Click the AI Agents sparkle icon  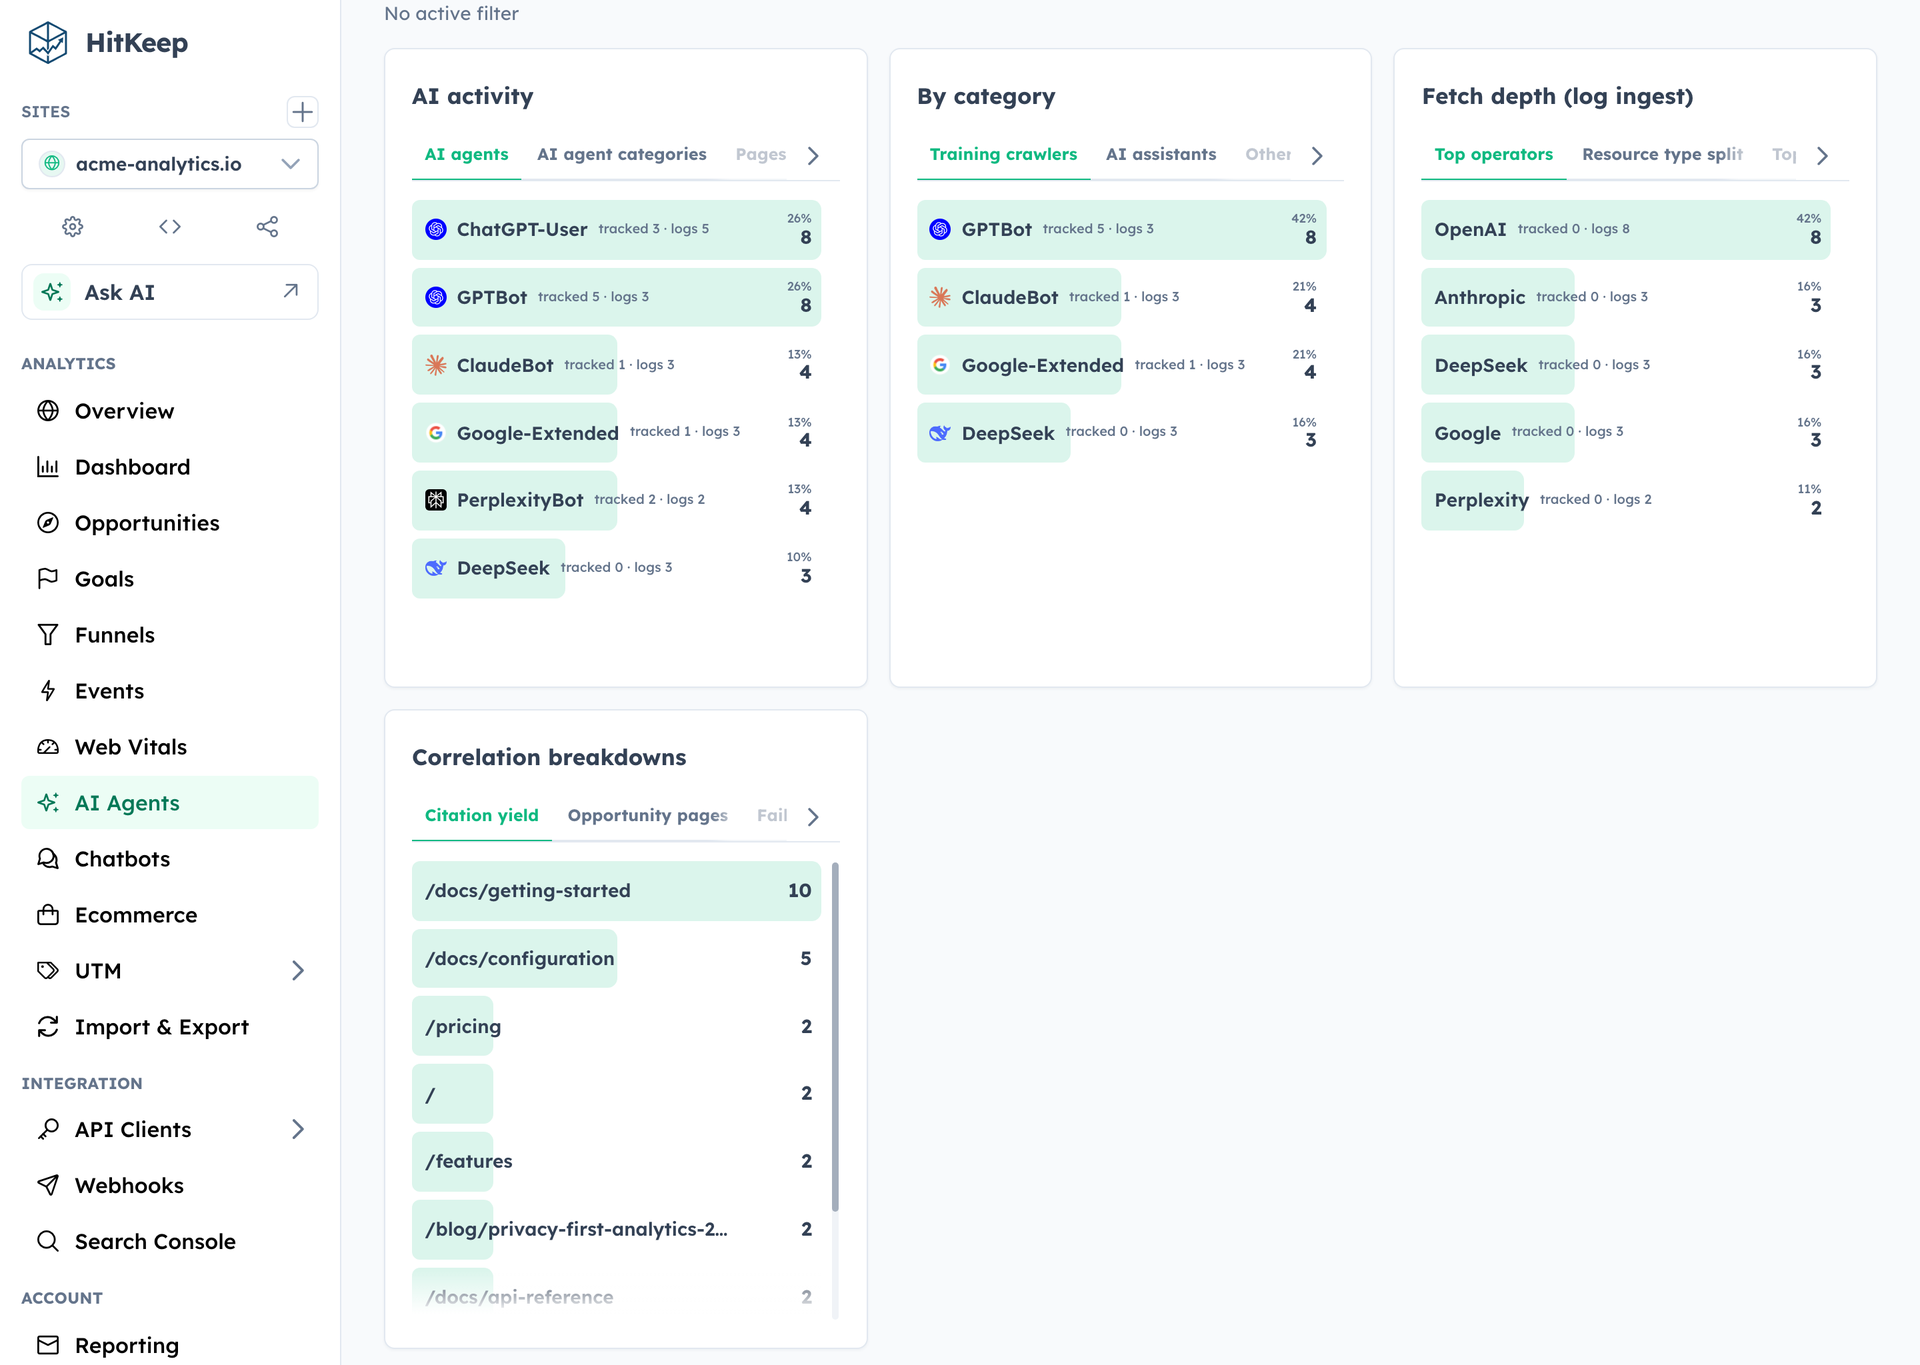(48, 803)
